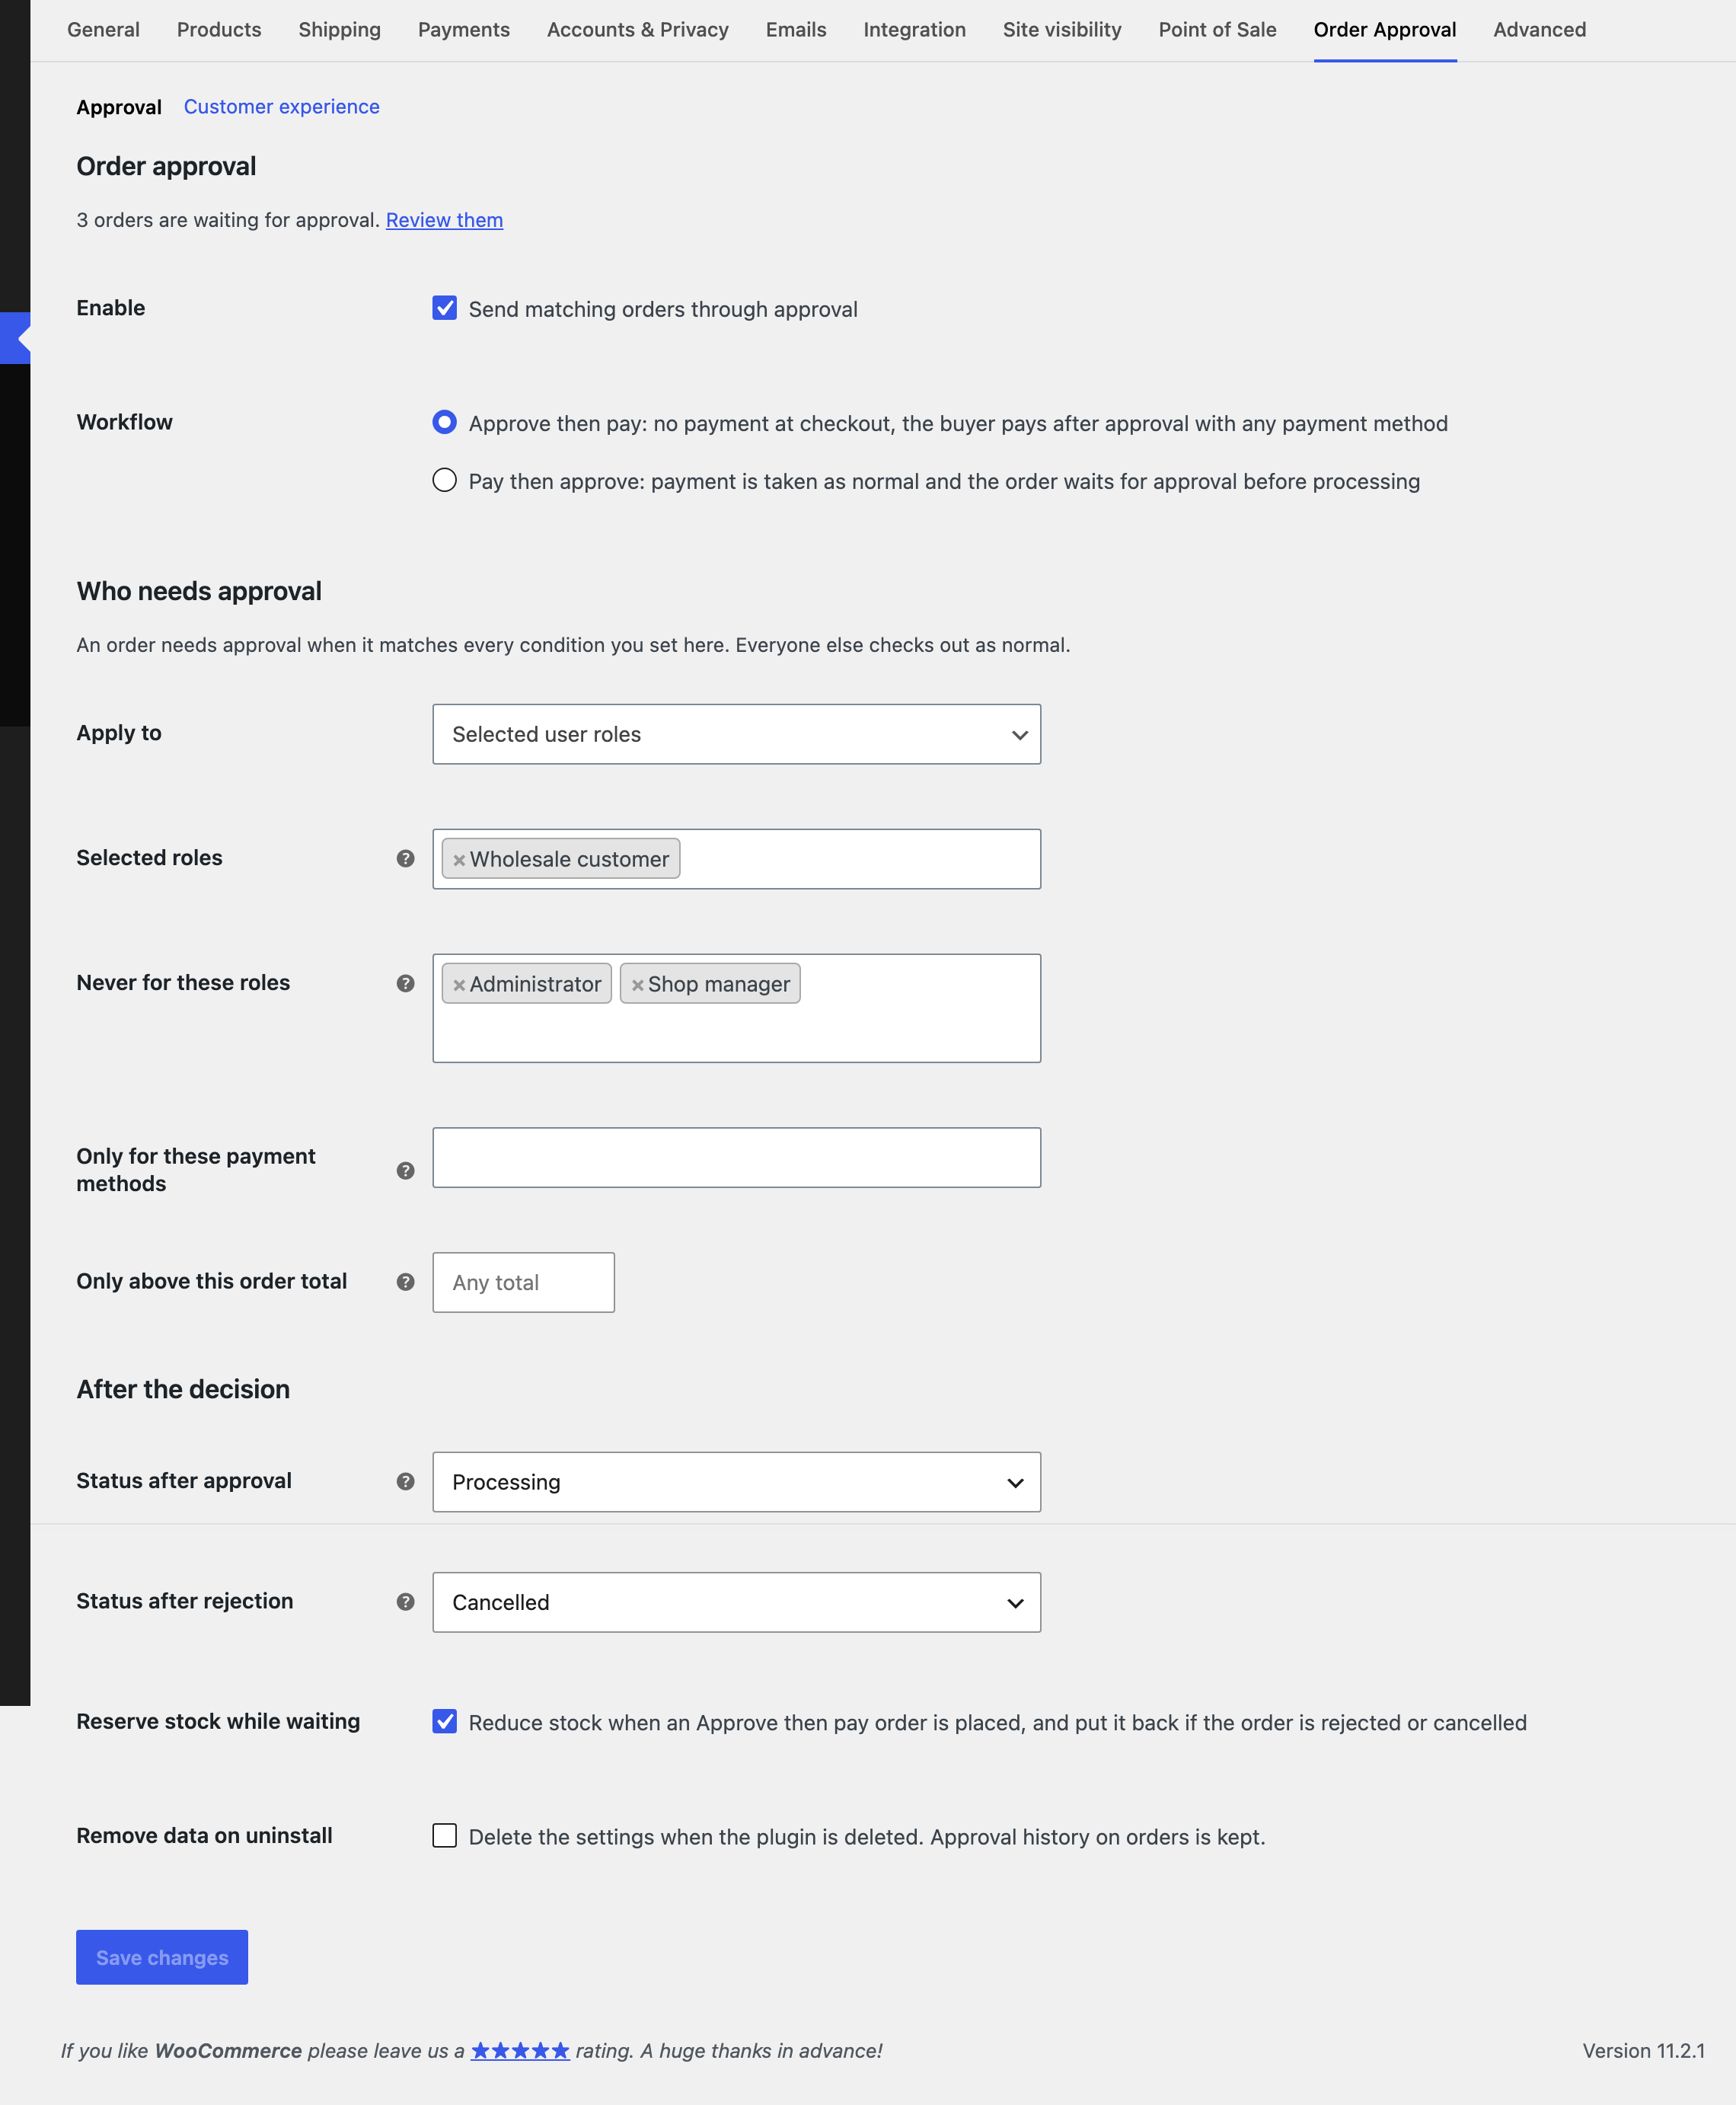Focus the Any total order amount field
Screen dimensions: 1736x2105
pos(523,1283)
